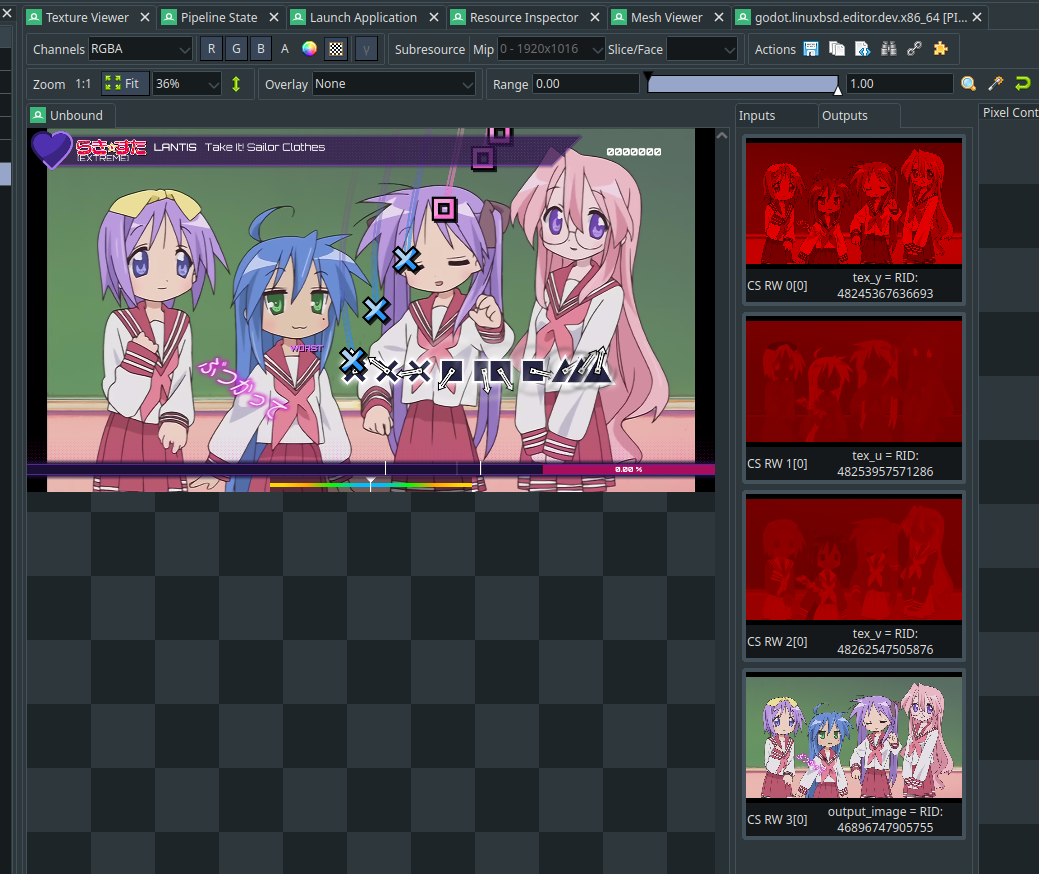The width and height of the screenshot is (1039, 874).
Task: Toggle the HDR multiplication color wheel icon
Action: click(309, 48)
